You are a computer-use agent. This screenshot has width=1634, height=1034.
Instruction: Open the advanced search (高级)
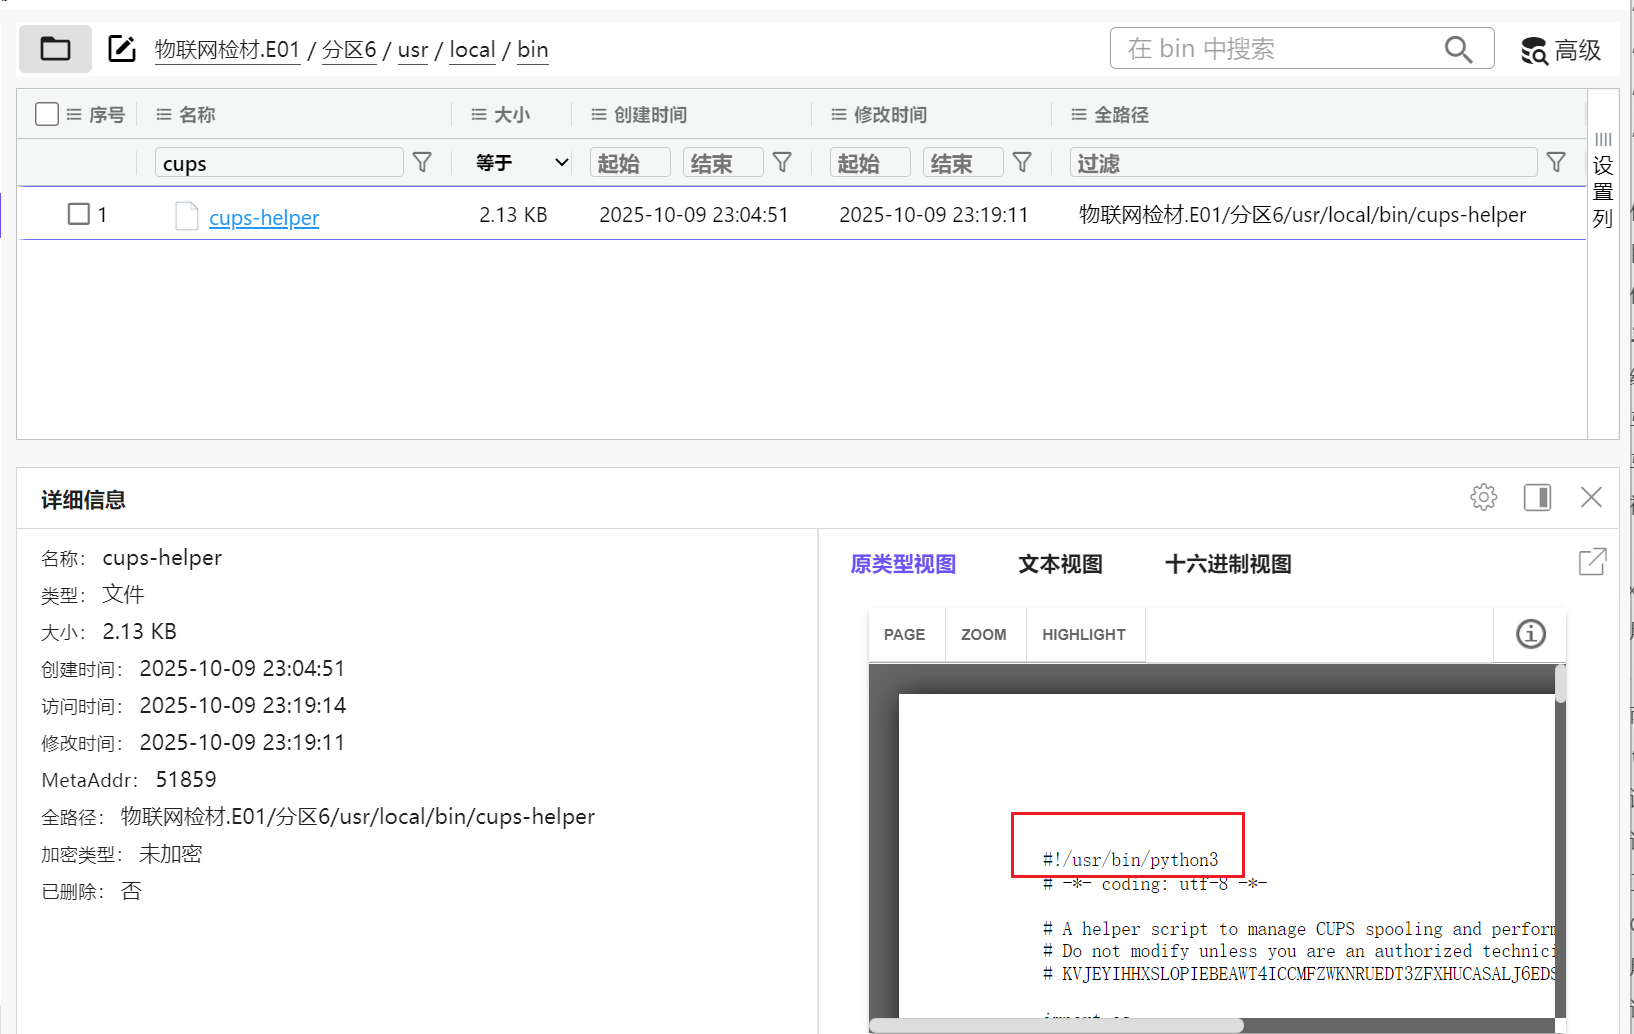1561,50
